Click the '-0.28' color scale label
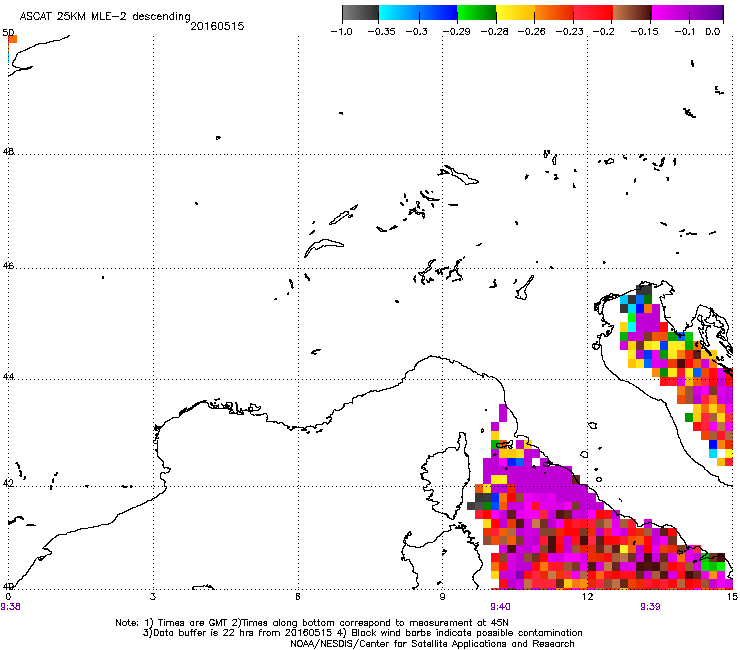Viewport: 740px width, 650px height. [x=495, y=32]
